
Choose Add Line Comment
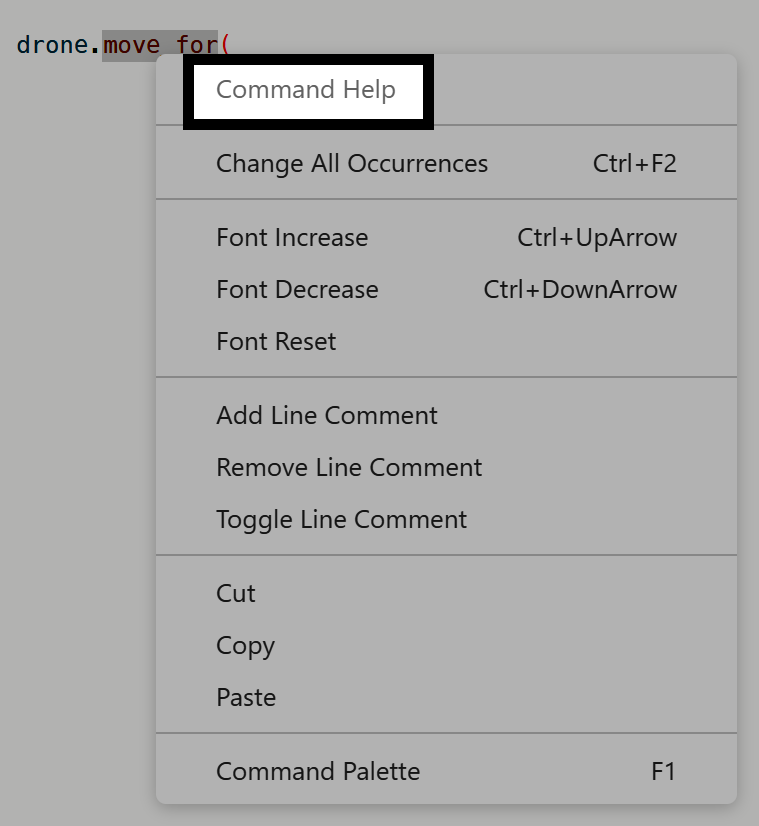[326, 415]
